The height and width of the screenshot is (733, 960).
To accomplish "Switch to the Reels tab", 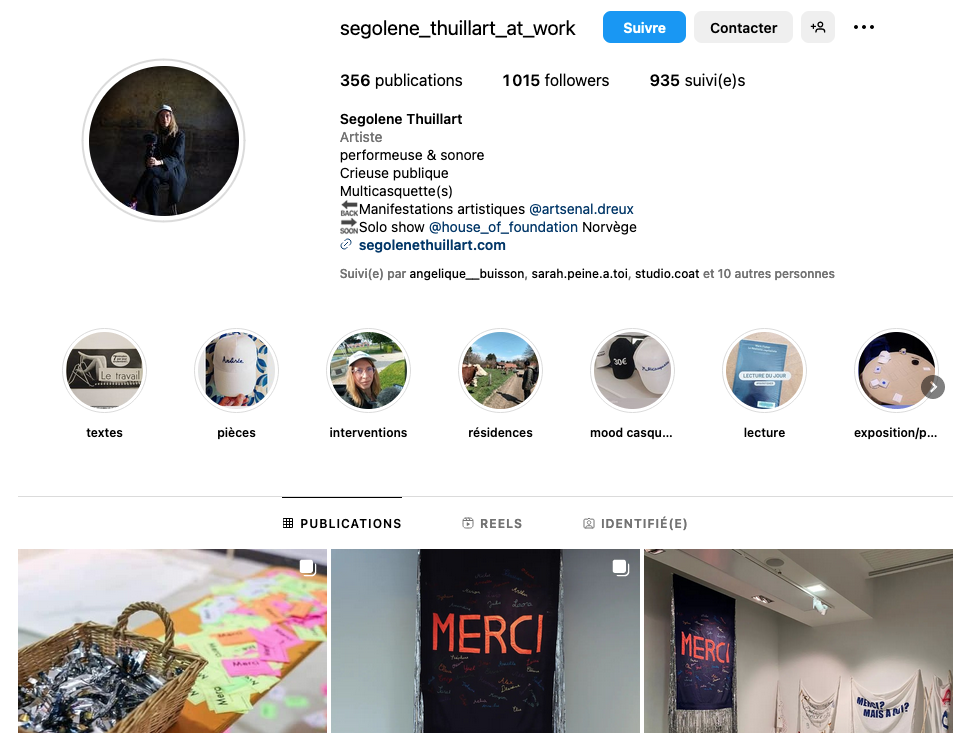I will coord(492,524).
